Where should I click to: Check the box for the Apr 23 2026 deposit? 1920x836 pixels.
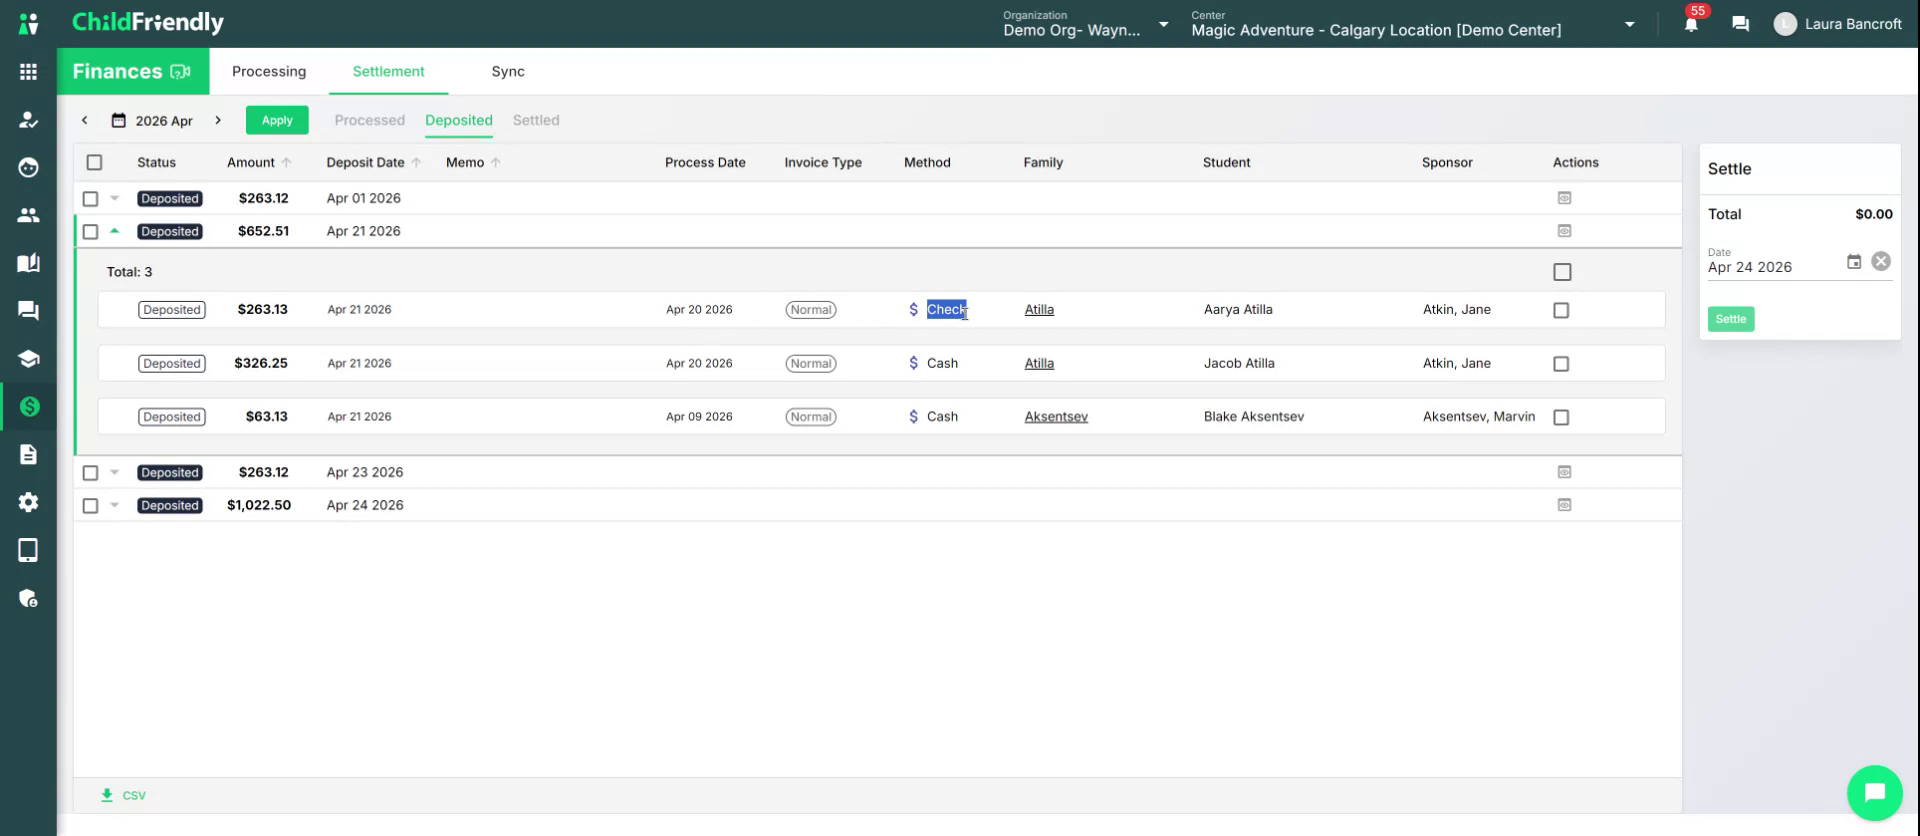(x=90, y=473)
